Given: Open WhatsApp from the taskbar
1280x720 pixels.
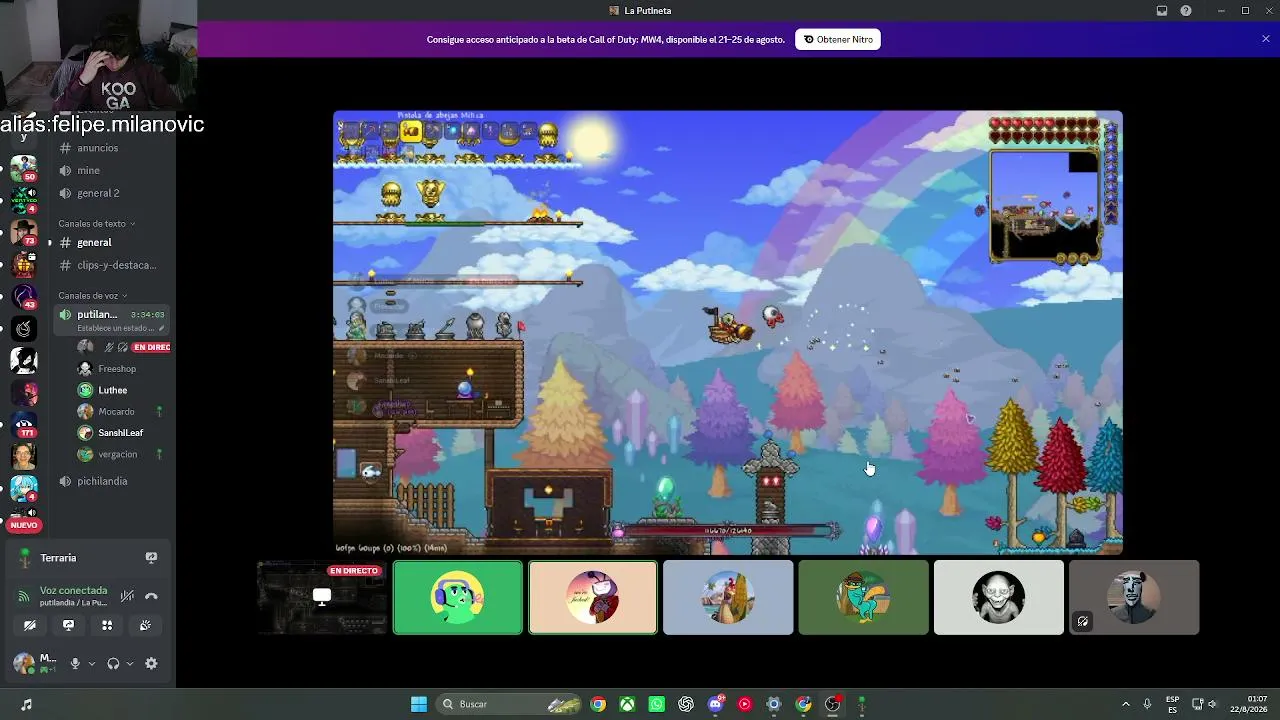Looking at the screenshot, I should click(656, 704).
